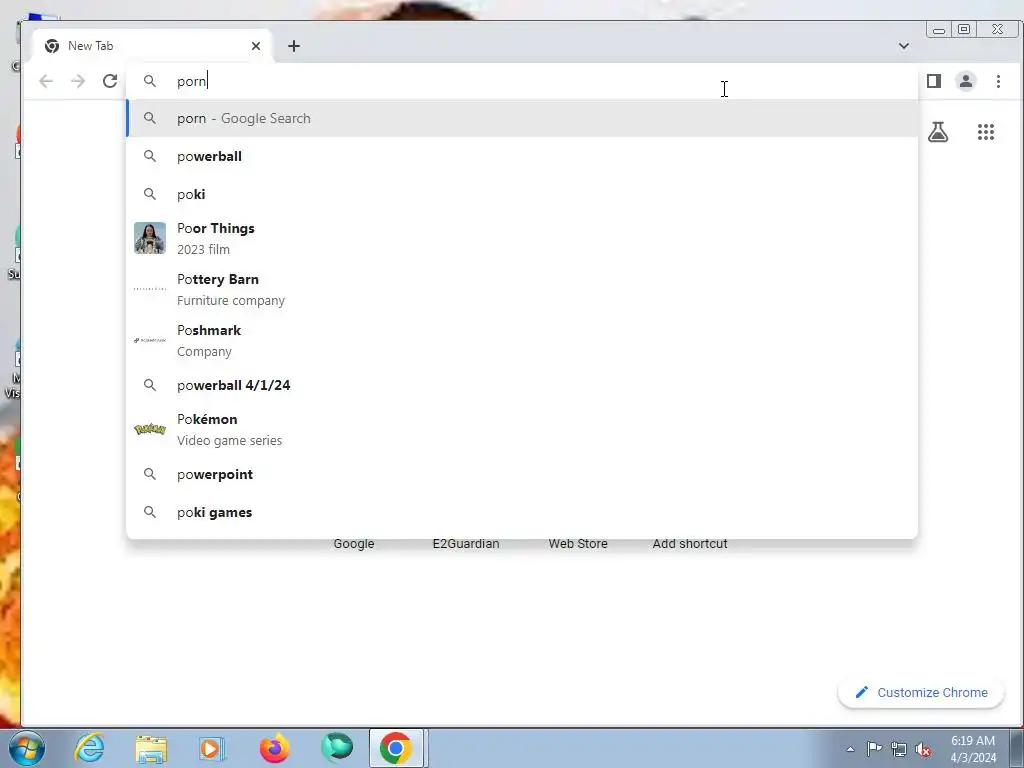Click into the address bar text field
The width and height of the screenshot is (1024, 768).
point(522,81)
